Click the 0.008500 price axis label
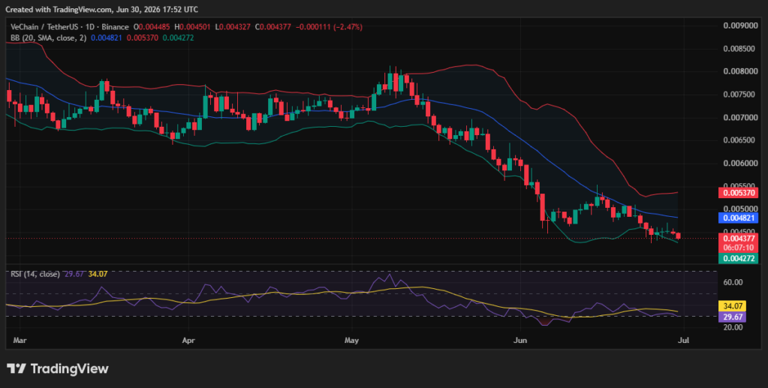Screen dimensions: 768x388 pos(740,48)
